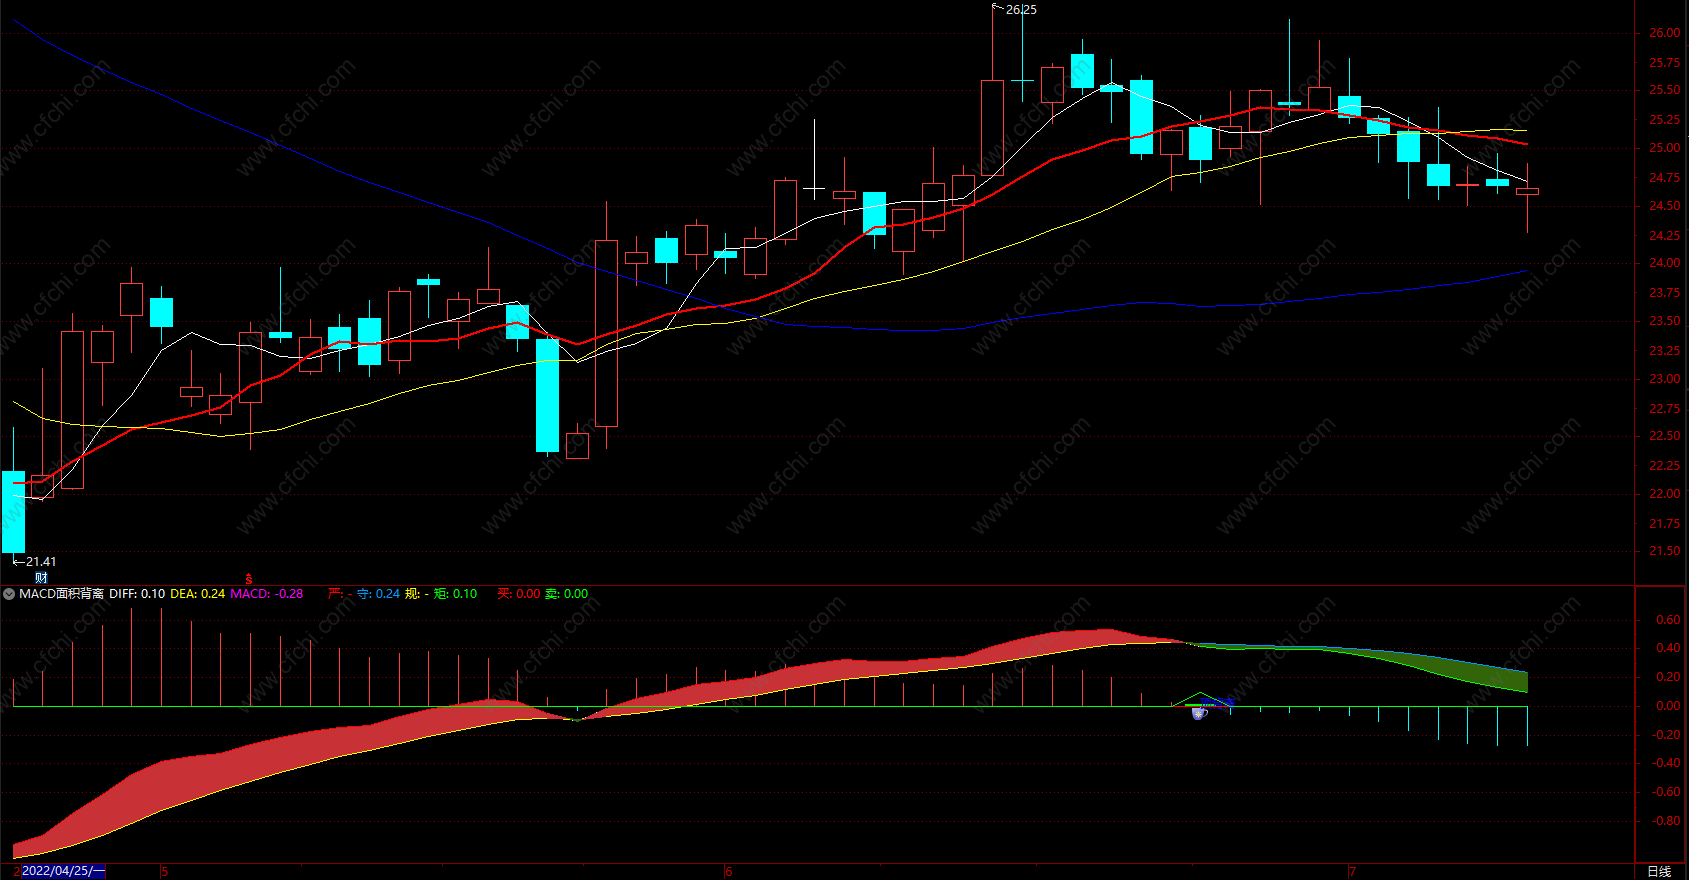This screenshot has height=880, width=1689.
Task: Click the 守: 0.24 reading
Action: click(x=379, y=594)
